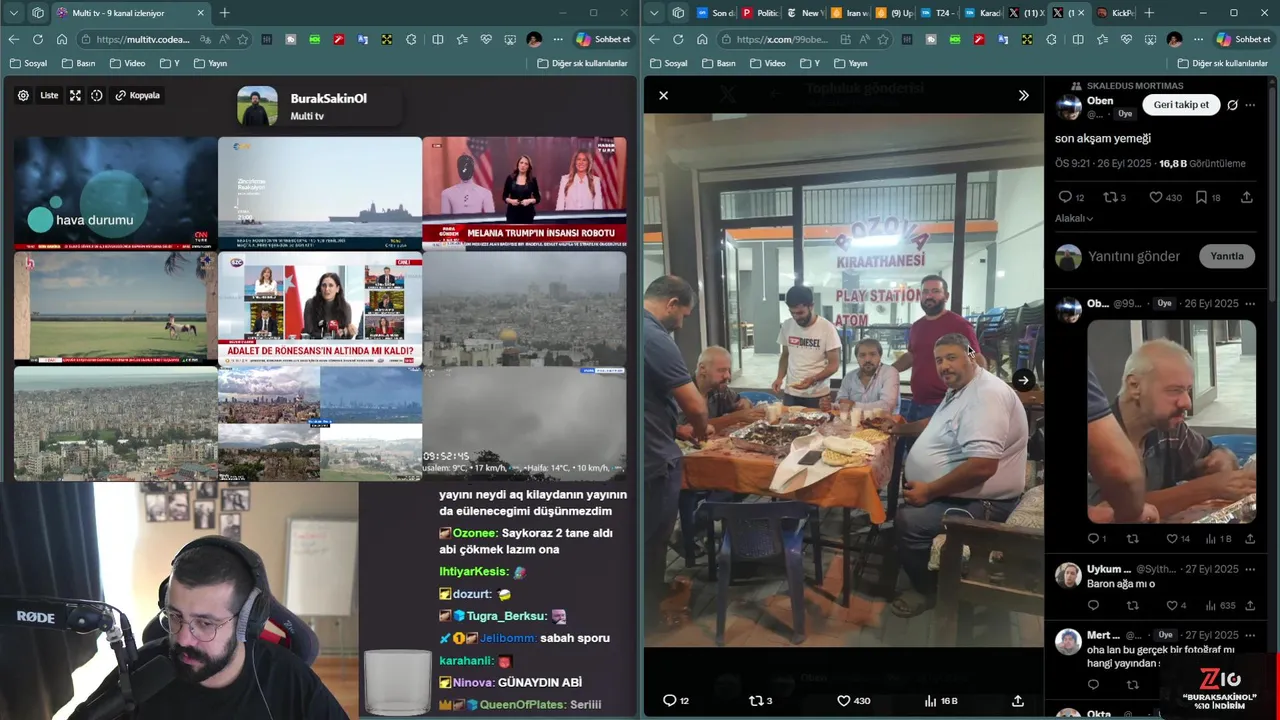
Task: Refresh the Multi tv browser page
Action: [37, 40]
